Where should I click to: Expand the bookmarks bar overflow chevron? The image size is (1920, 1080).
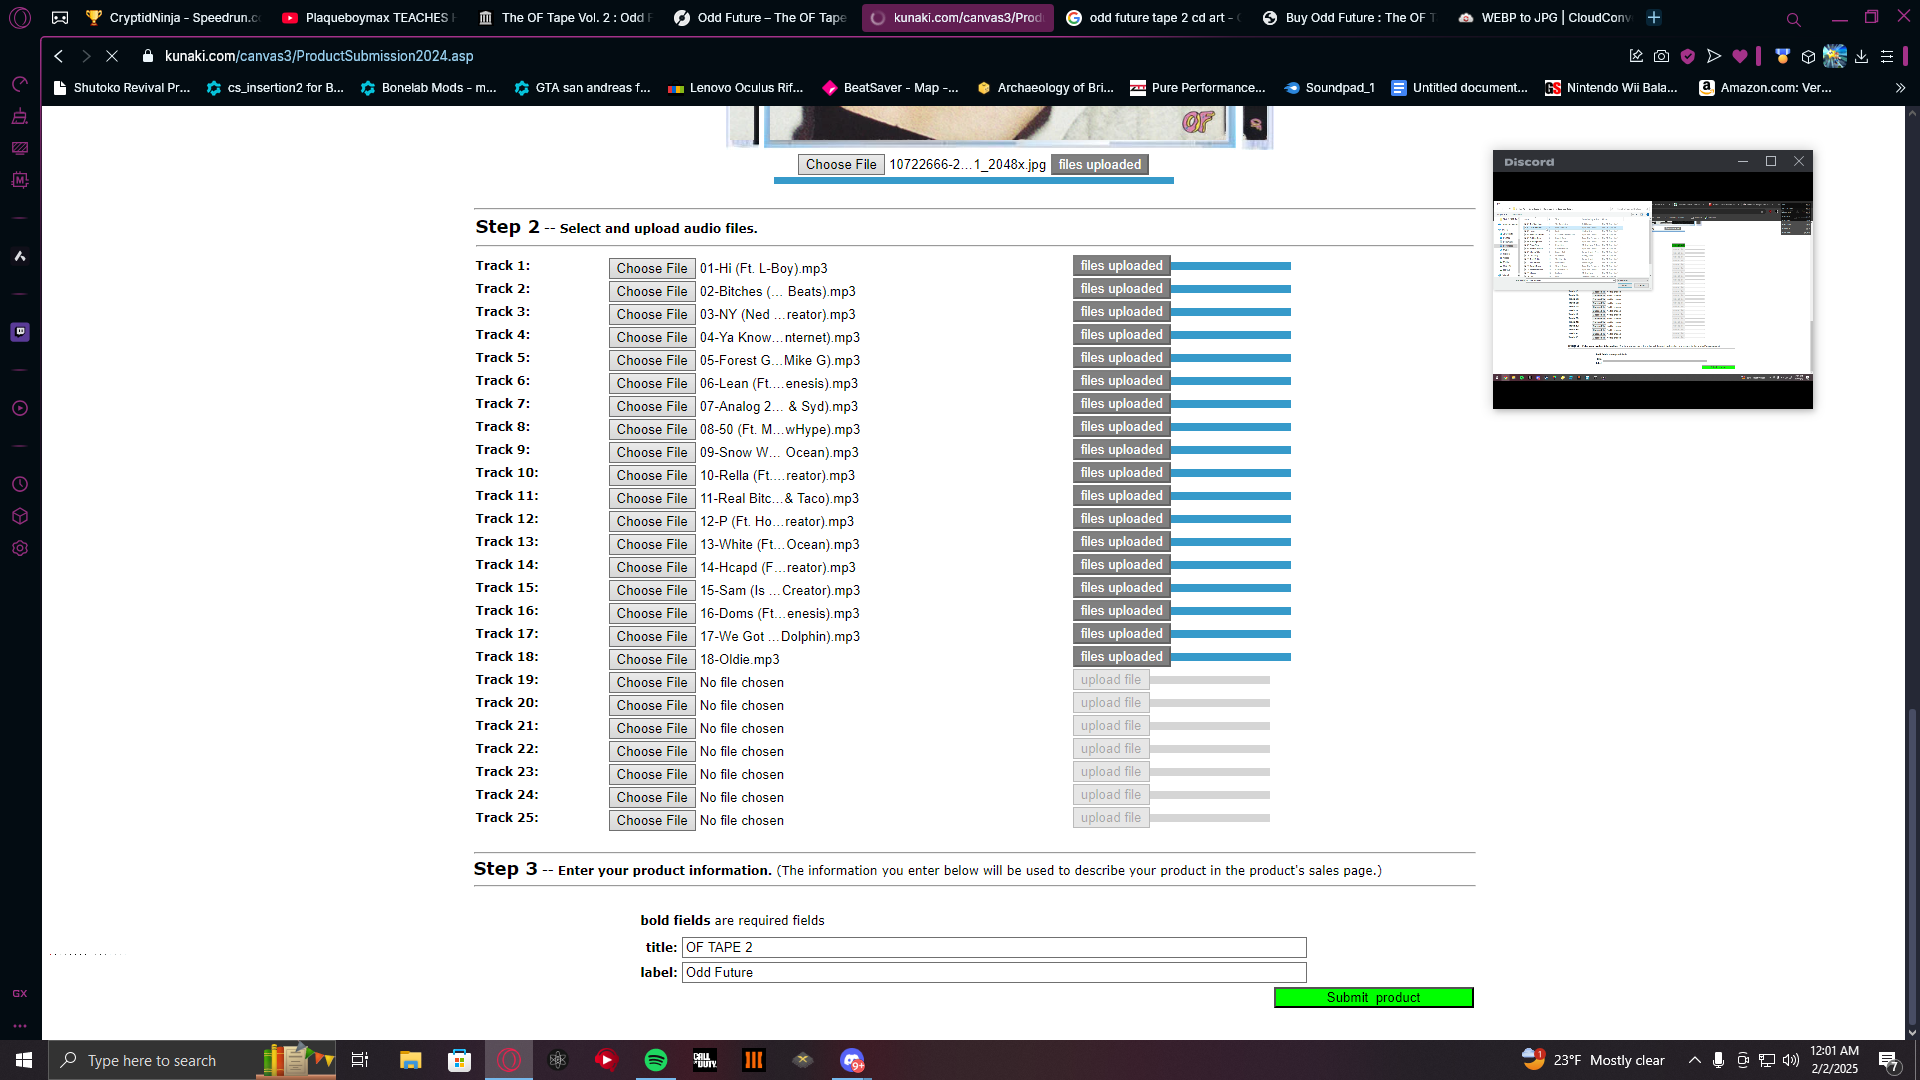click(1900, 88)
